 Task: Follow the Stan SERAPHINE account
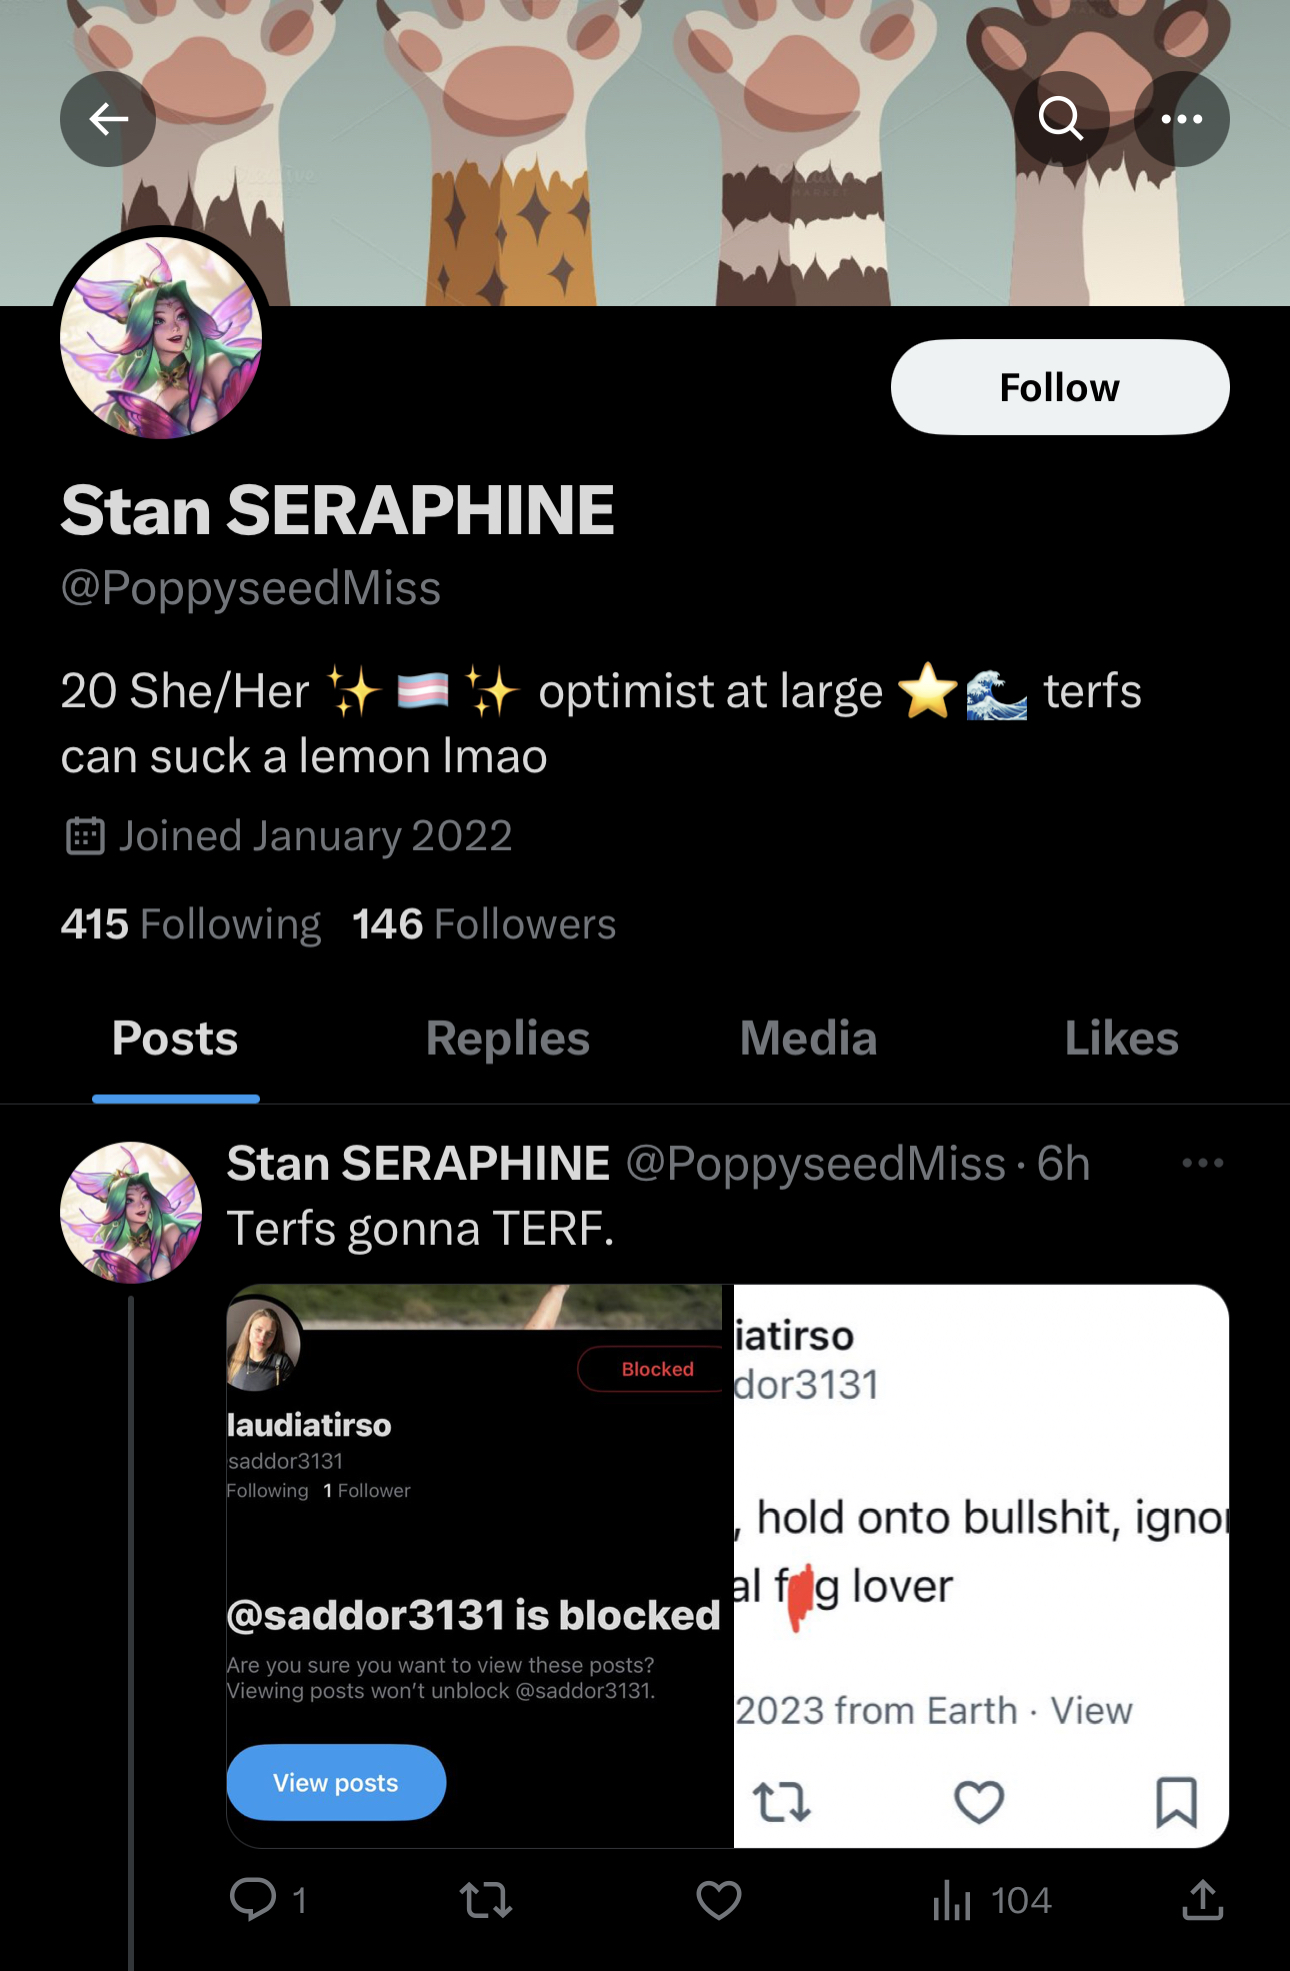click(1060, 387)
